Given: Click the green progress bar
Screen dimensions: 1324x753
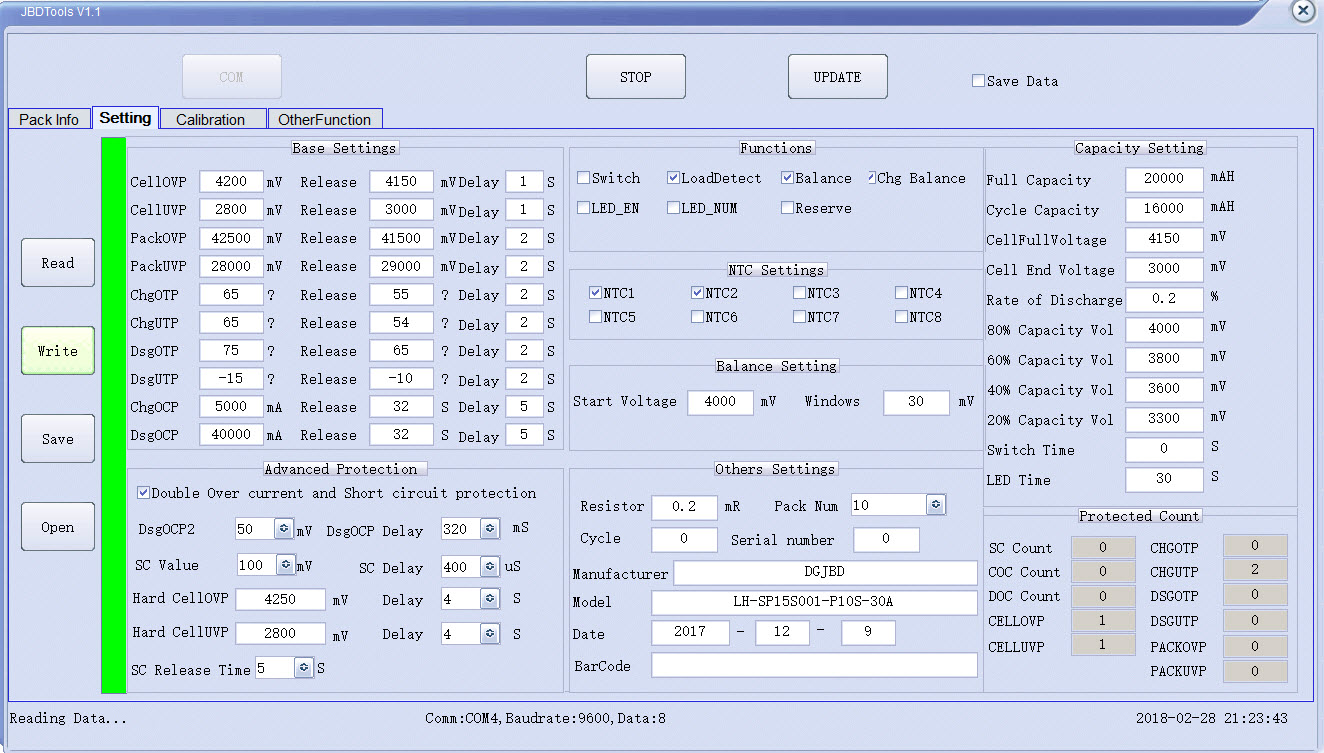Looking at the screenshot, I should (113, 415).
